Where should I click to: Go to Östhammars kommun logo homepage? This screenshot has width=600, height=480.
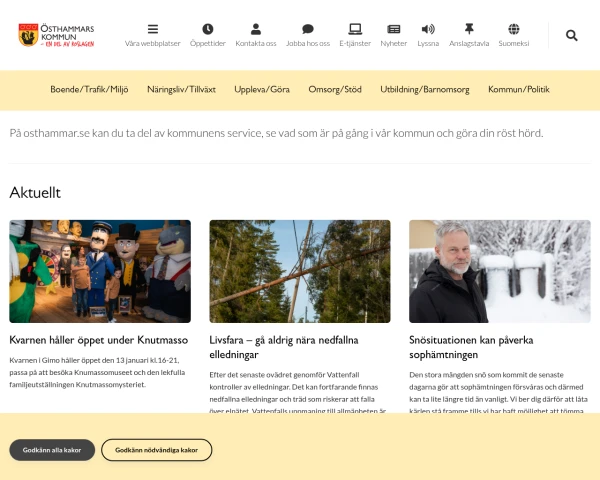[x=56, y=35]
